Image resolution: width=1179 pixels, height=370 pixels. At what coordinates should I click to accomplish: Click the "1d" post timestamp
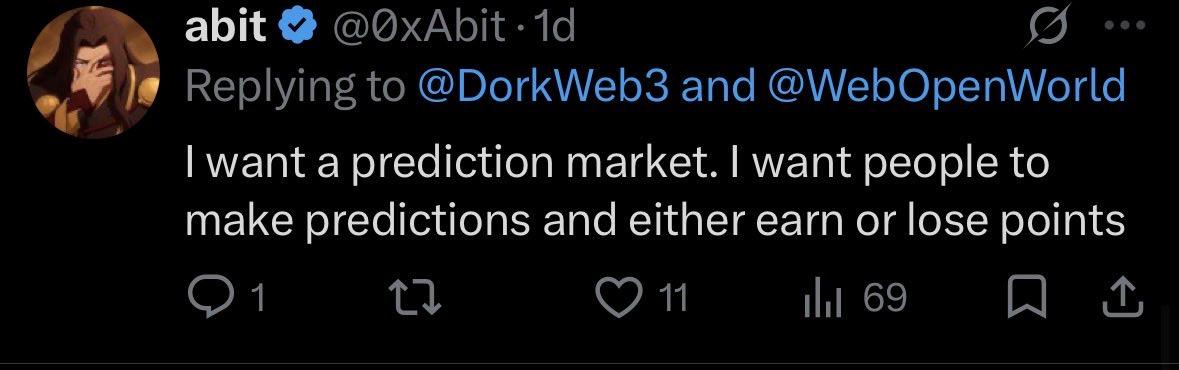[552, 29]
